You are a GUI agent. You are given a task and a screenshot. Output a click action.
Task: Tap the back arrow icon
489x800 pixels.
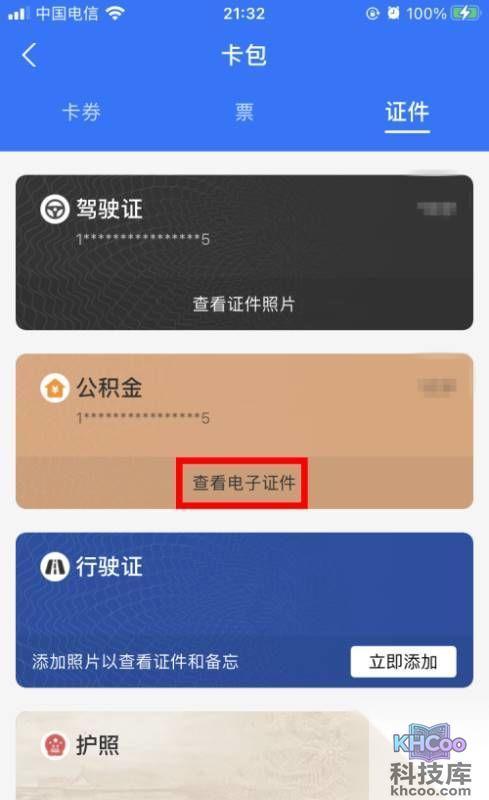(29, 55)
